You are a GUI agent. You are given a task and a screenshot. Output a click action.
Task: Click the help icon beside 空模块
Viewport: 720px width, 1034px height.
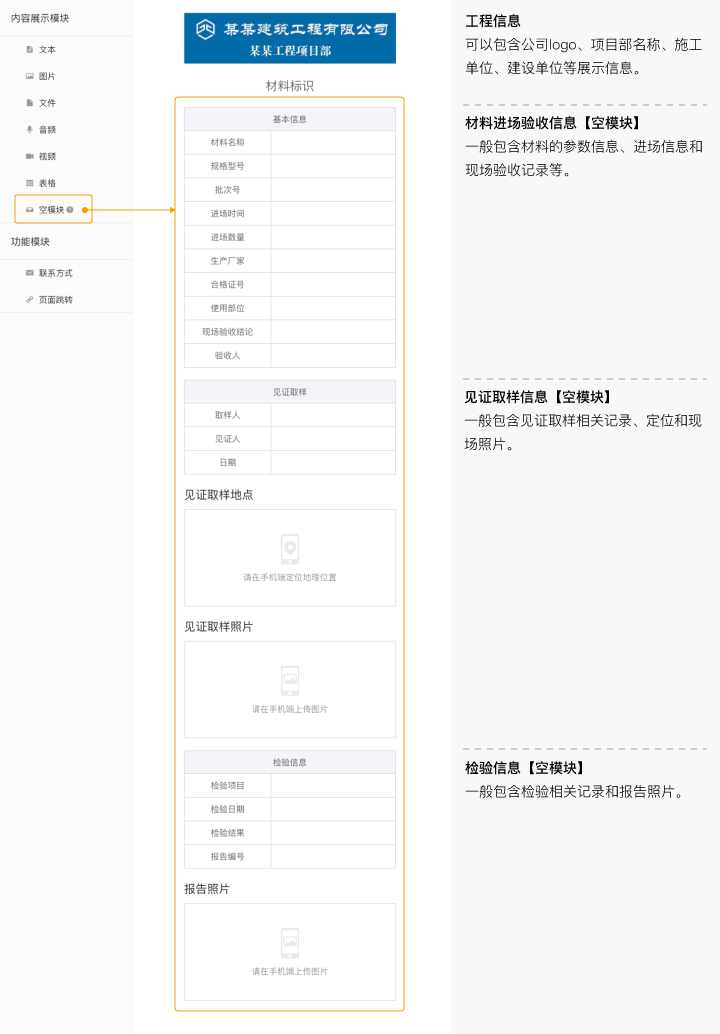click(70, 210)
